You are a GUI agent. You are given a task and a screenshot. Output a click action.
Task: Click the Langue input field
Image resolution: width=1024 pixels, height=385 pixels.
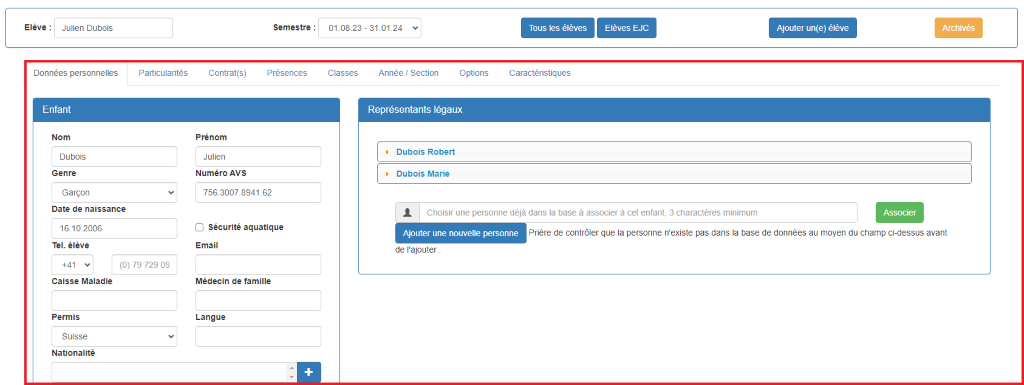click(258, 337)
